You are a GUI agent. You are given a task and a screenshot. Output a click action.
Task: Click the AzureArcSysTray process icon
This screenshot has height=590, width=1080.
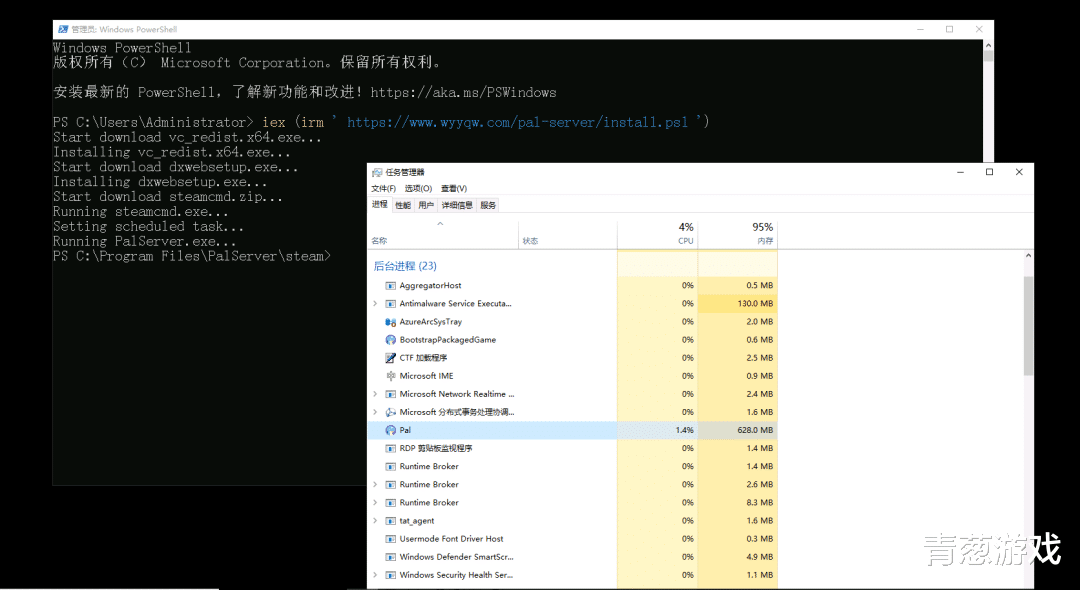pyautogui.click(x=391, y=322)
